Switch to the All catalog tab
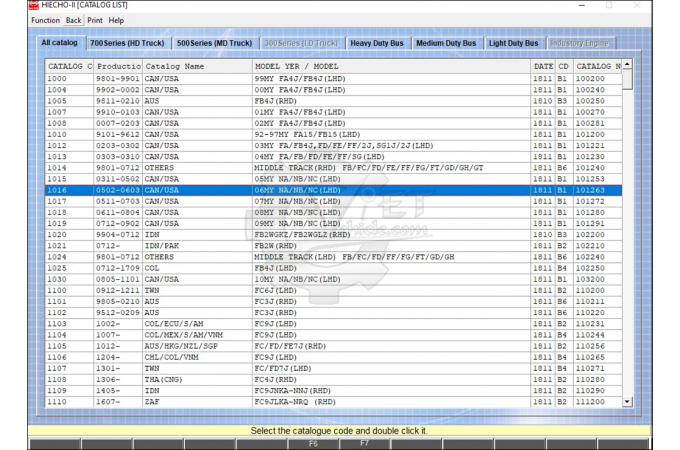Image resolution: width=680 pixels, height=450 pixels. [x=59, y=42]
